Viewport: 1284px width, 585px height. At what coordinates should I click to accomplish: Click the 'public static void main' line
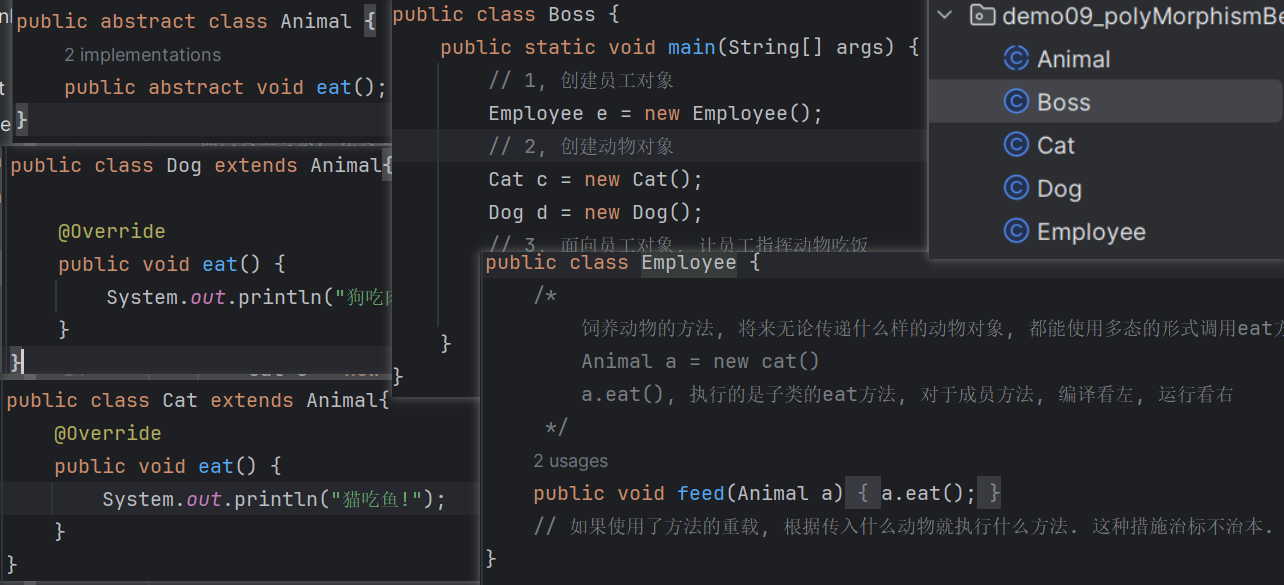tap(680, 47)
